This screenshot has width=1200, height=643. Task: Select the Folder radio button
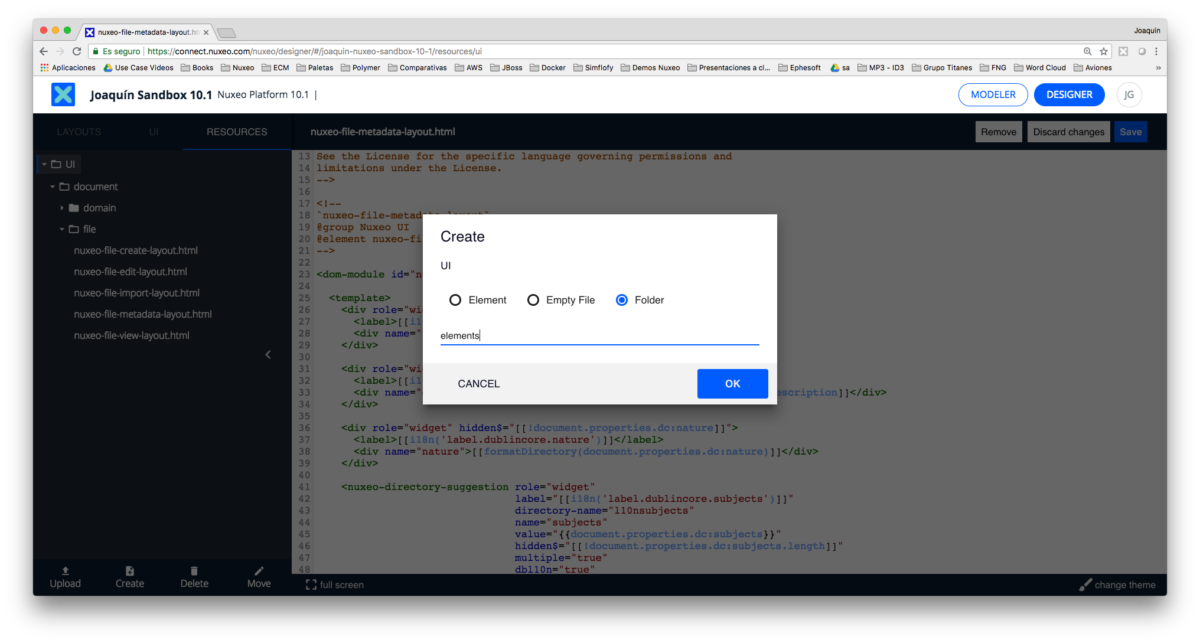[x=622, y=299]
